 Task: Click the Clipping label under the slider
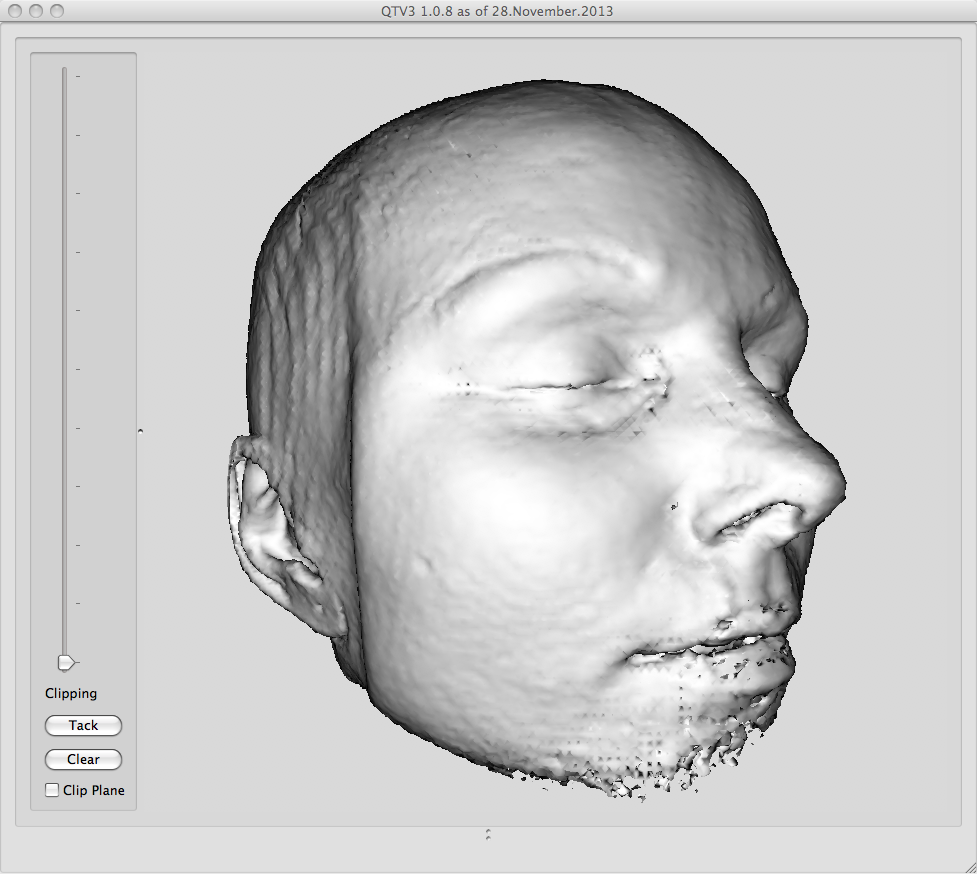click(x=71, y=693)
